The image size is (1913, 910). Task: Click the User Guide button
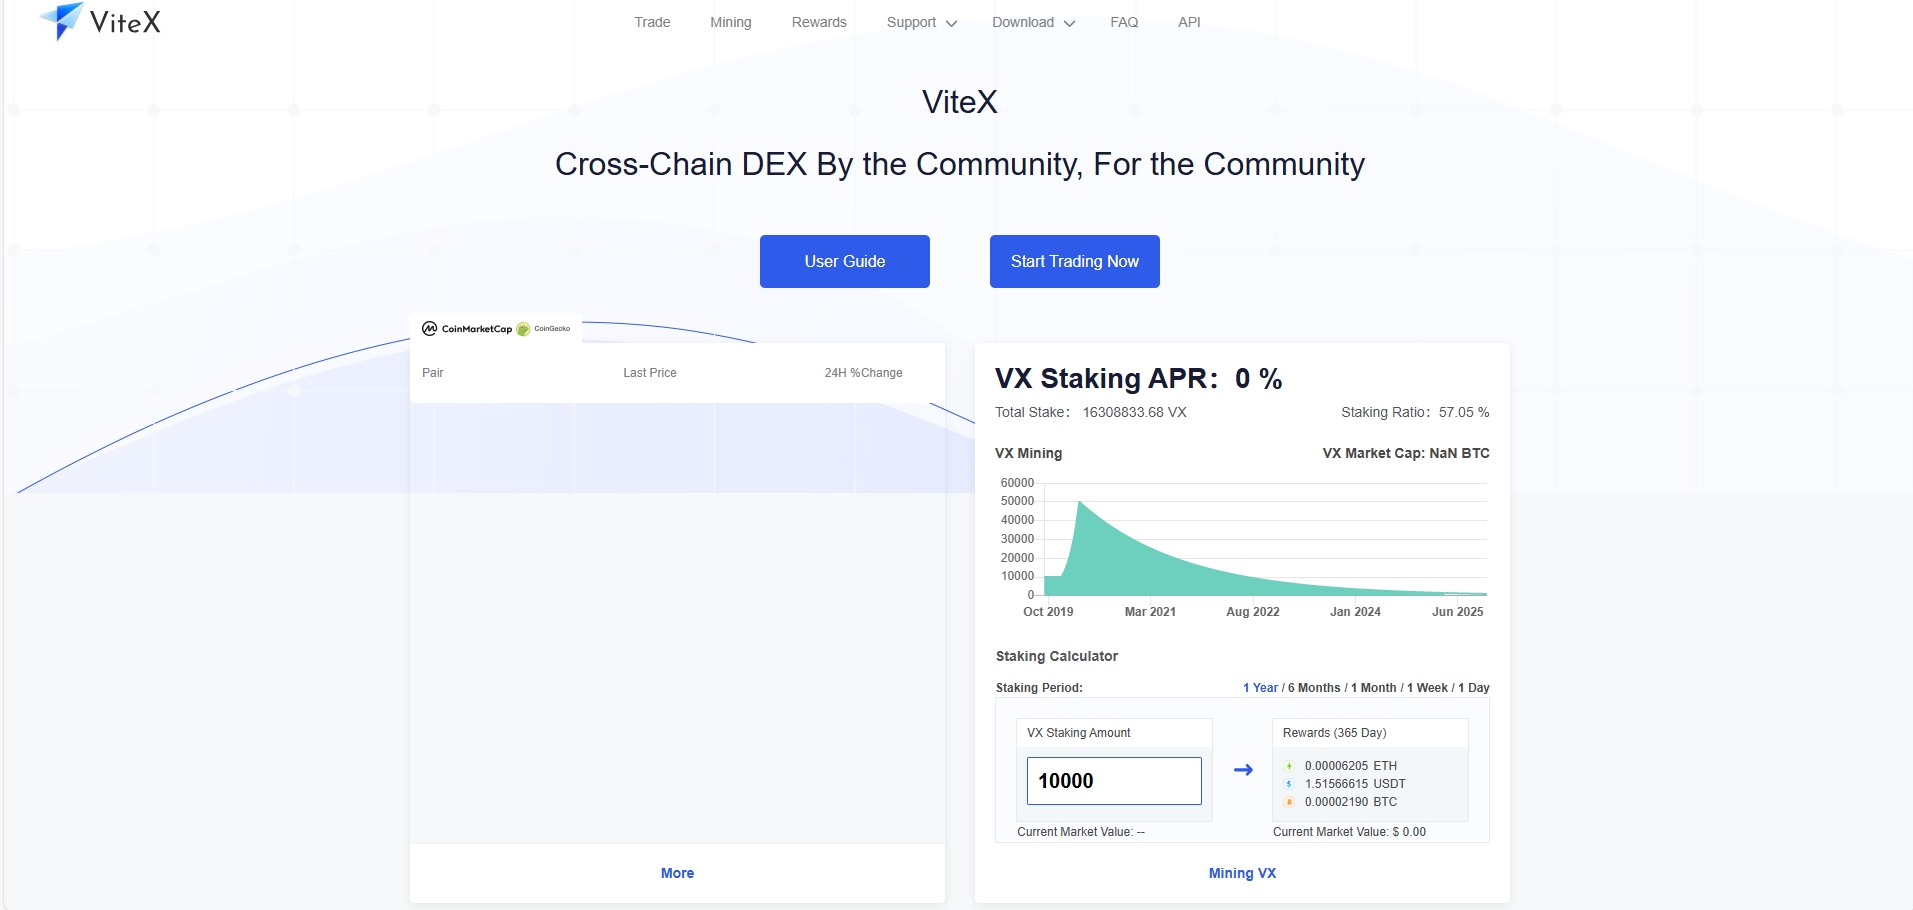tap(844, 261)
